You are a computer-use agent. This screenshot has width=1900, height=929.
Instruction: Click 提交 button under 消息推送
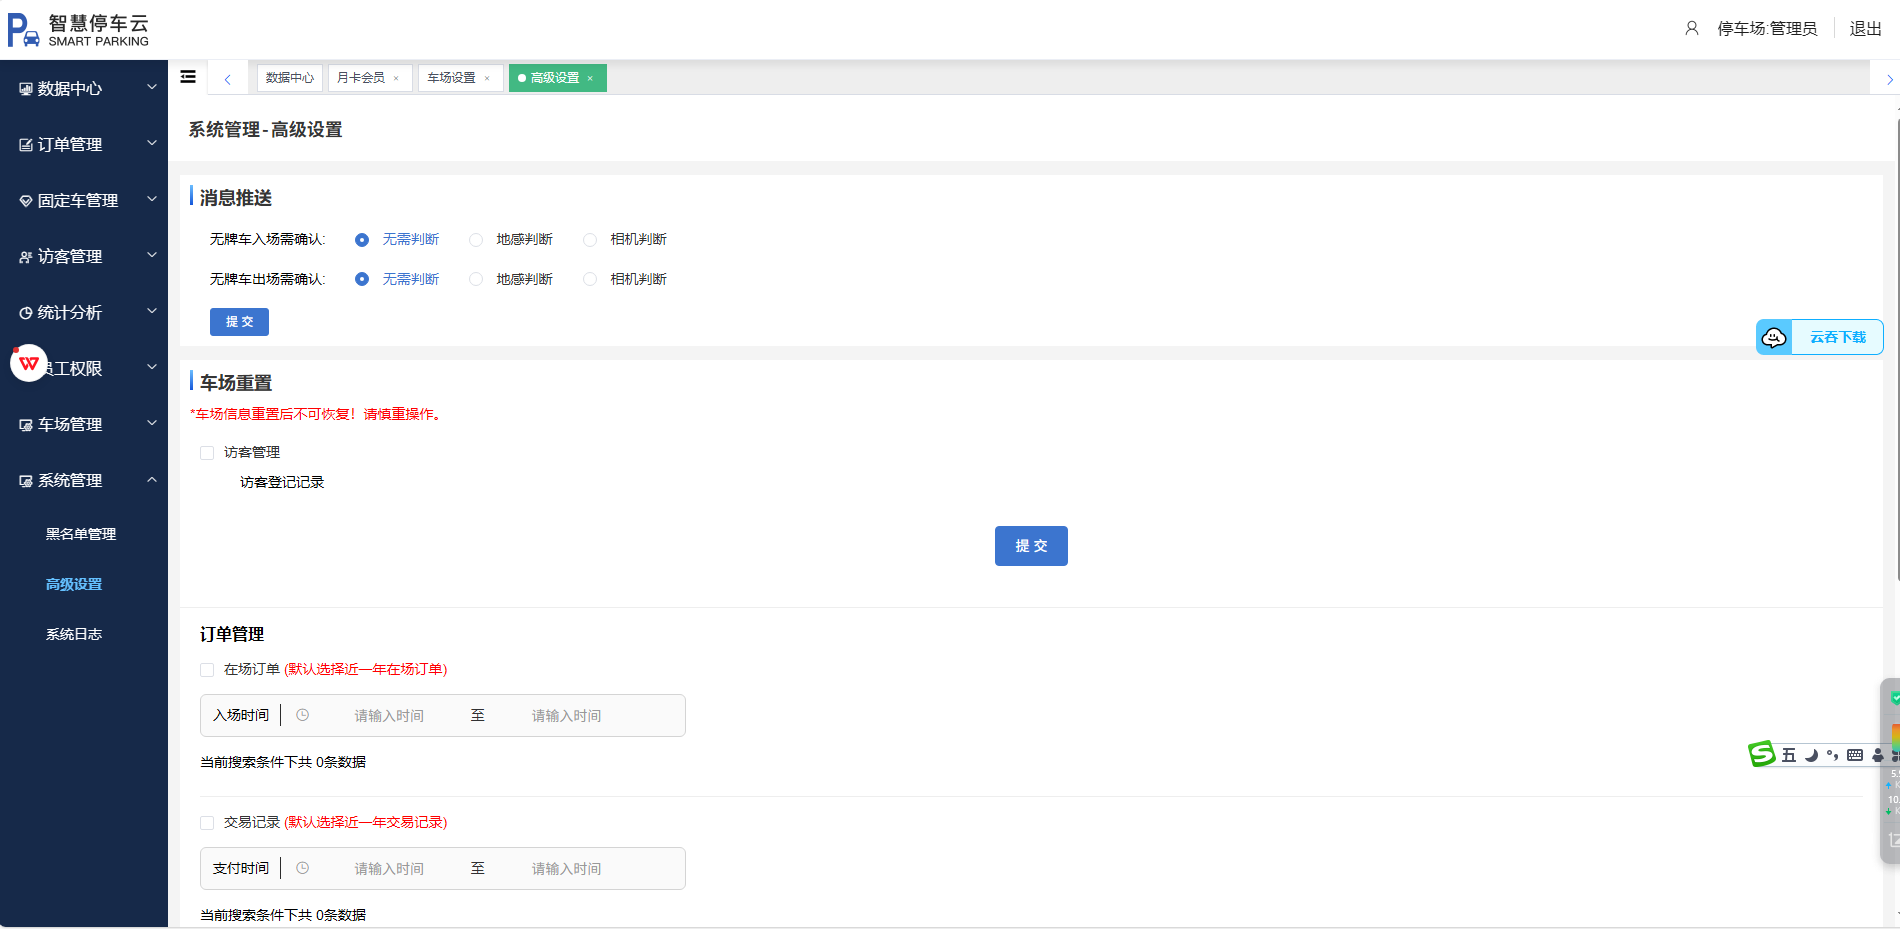[239, 322]
